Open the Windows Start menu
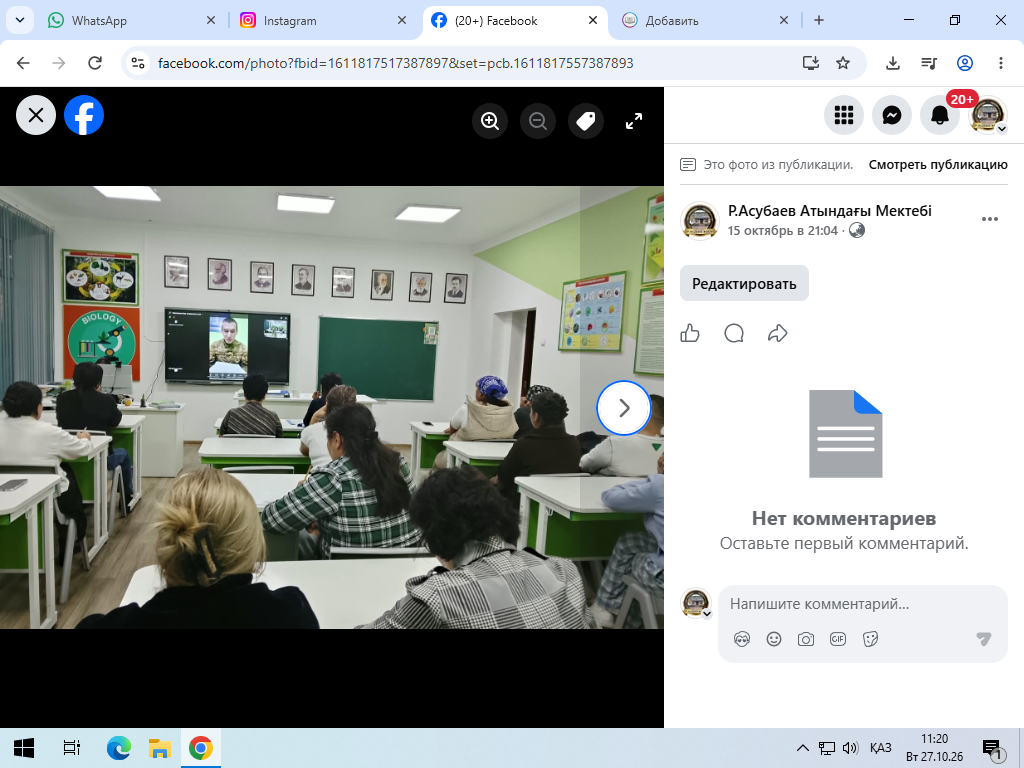Viewport: 1024px width, 768px height. pyautogui.click(x=24, y=748)
